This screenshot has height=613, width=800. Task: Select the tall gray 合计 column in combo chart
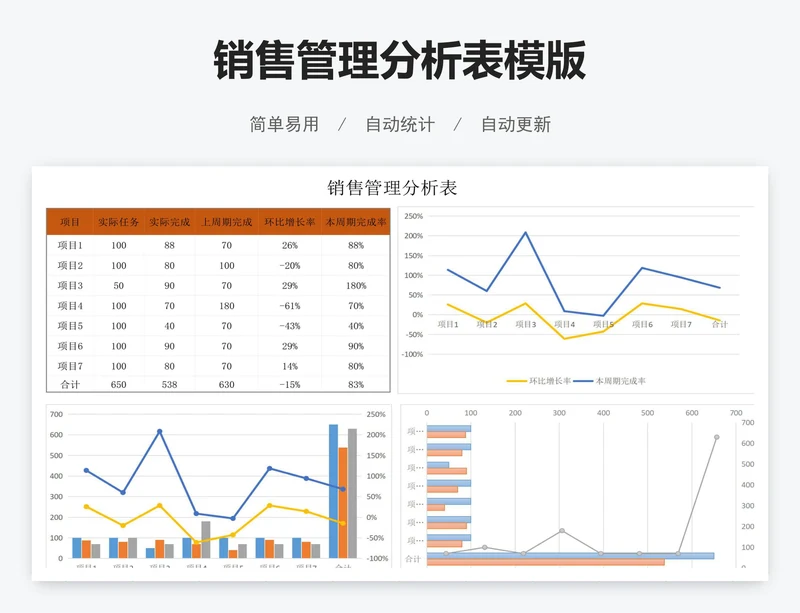(x=352, y=494)
